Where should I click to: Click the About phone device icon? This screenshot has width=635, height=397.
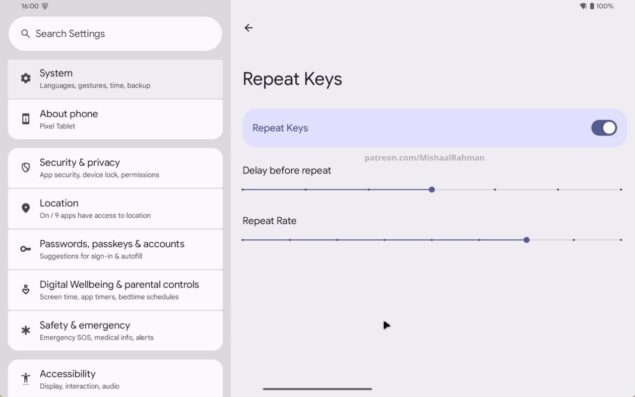26,119
